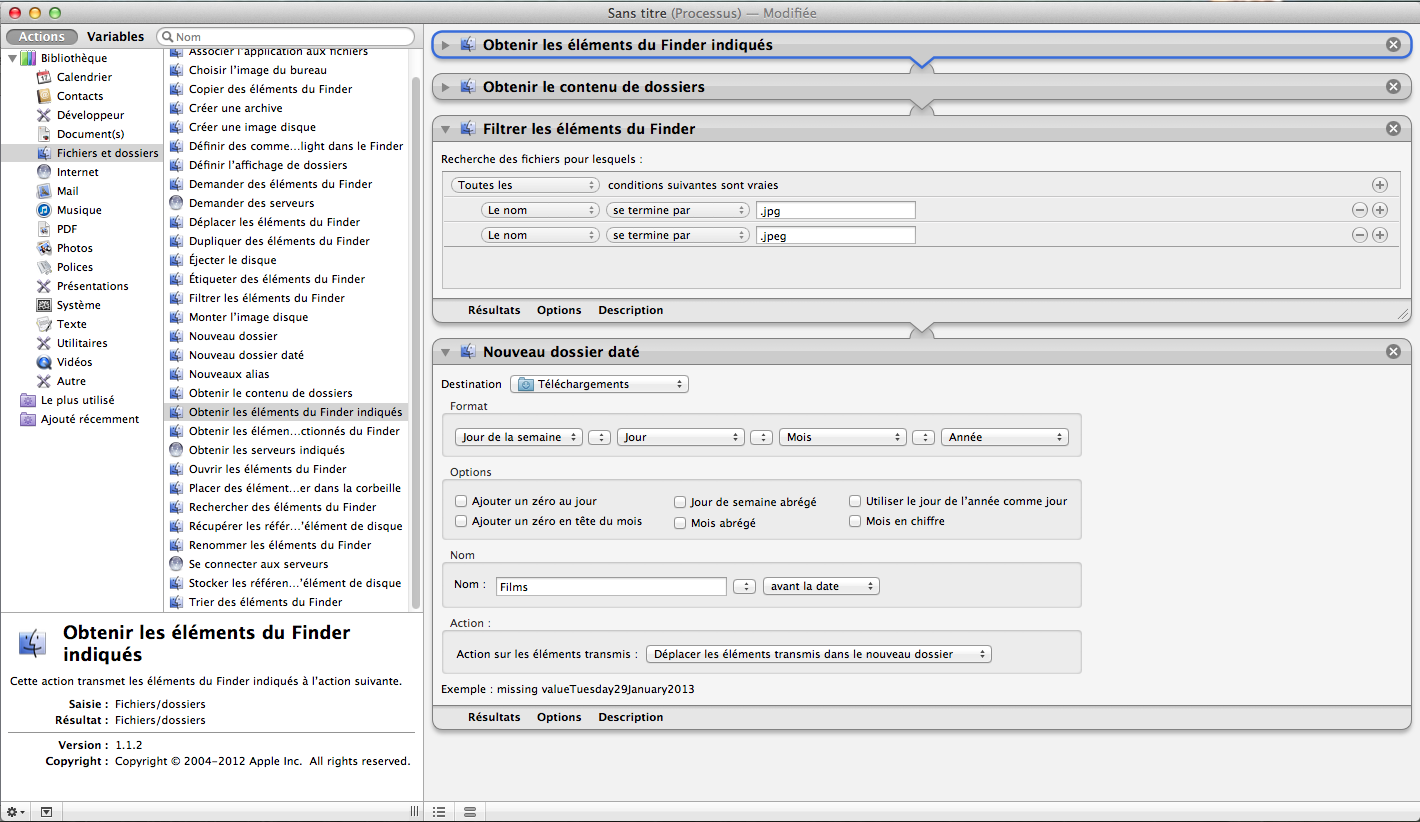The width and height of the screenshot is (1420, 822).
Task: Open the Destination Téléchargements dropdown
Action: [x=599, y=384]
